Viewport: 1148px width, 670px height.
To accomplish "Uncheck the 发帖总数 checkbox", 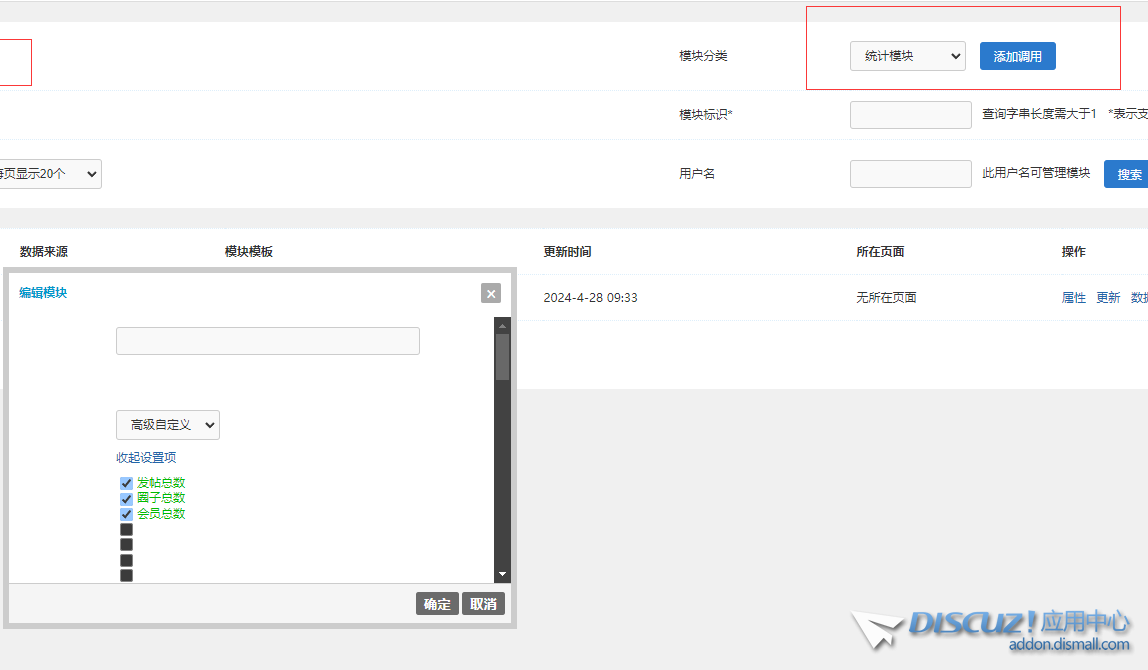I will (126, 483).
